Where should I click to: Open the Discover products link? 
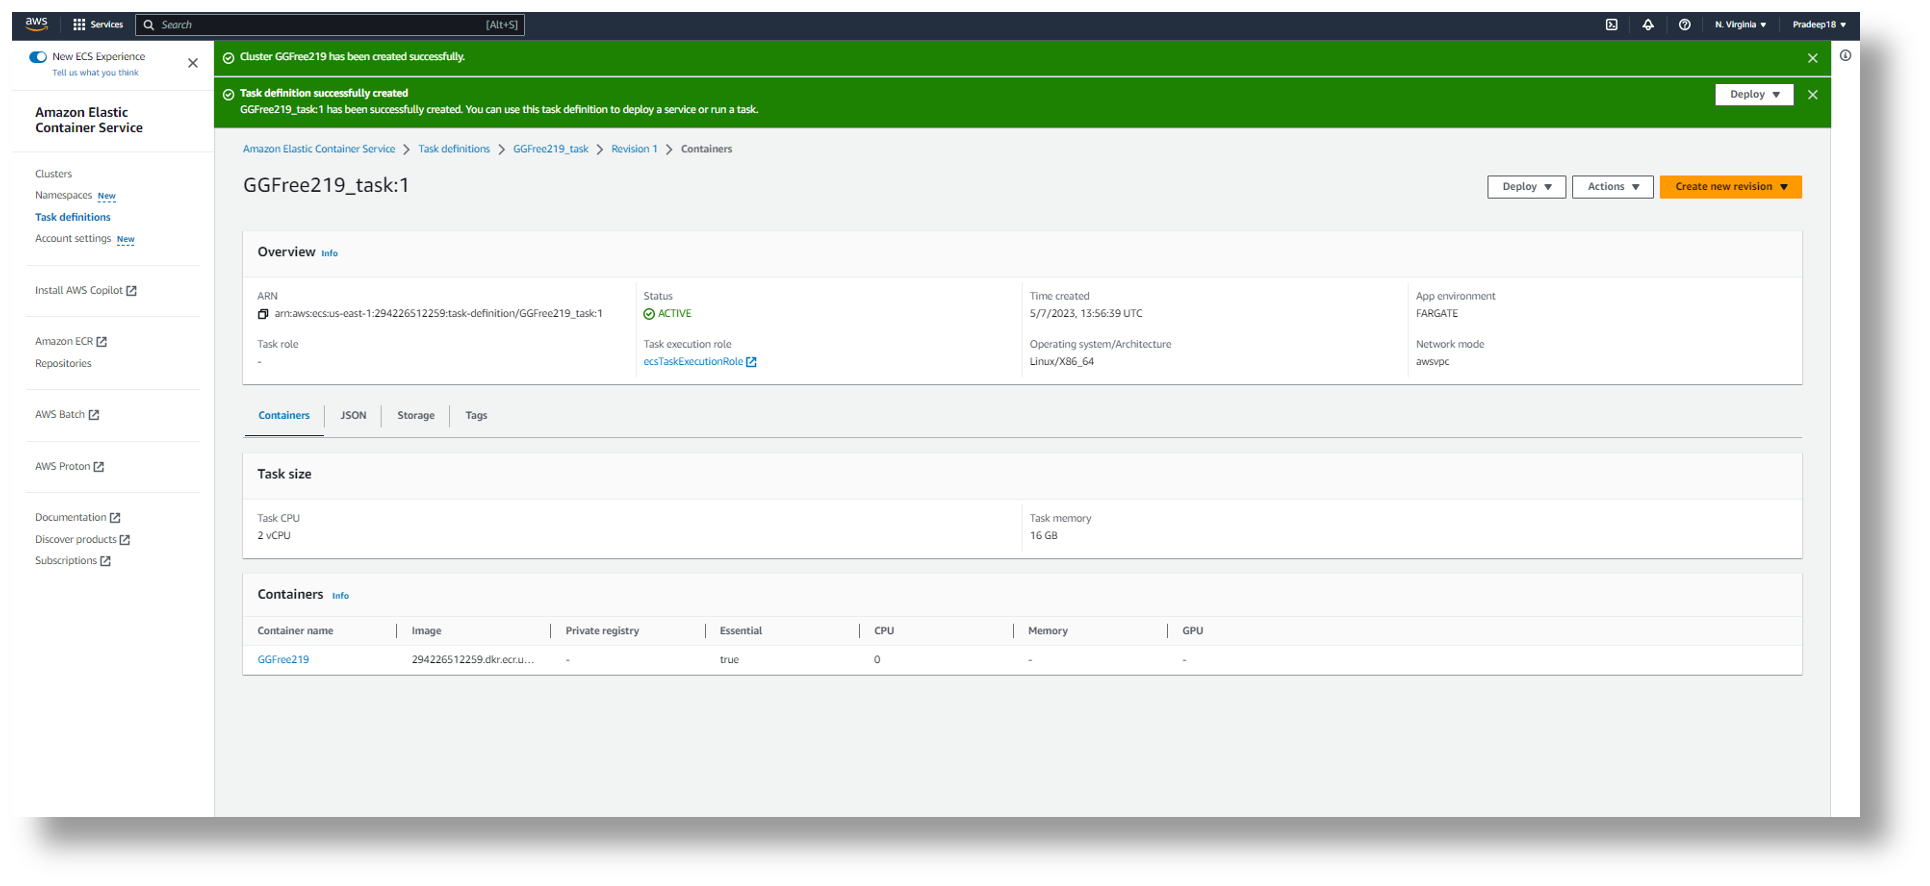coord(76,540)
